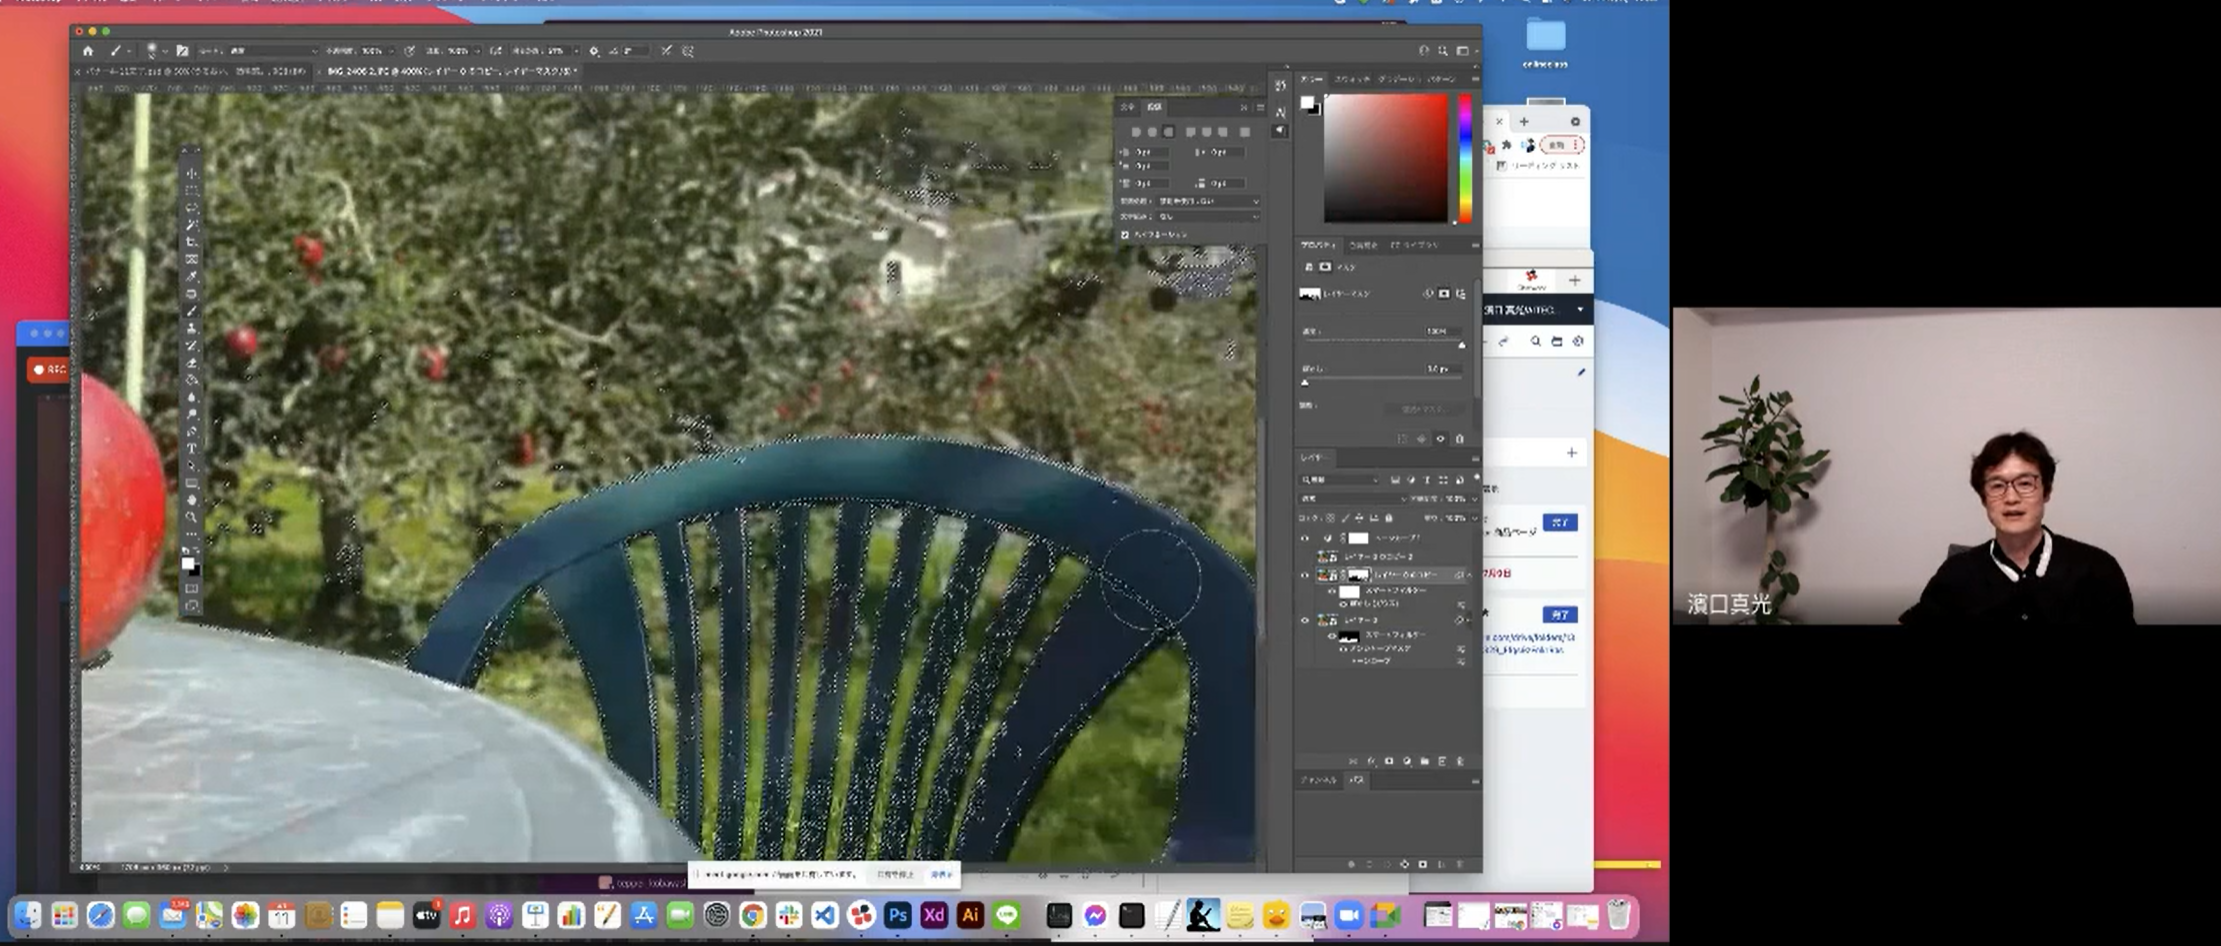Click the lower blue complete button in browser
The height and width of the screenshot is (946, 2221).
pyautogui.click(x=1559, y=615)
